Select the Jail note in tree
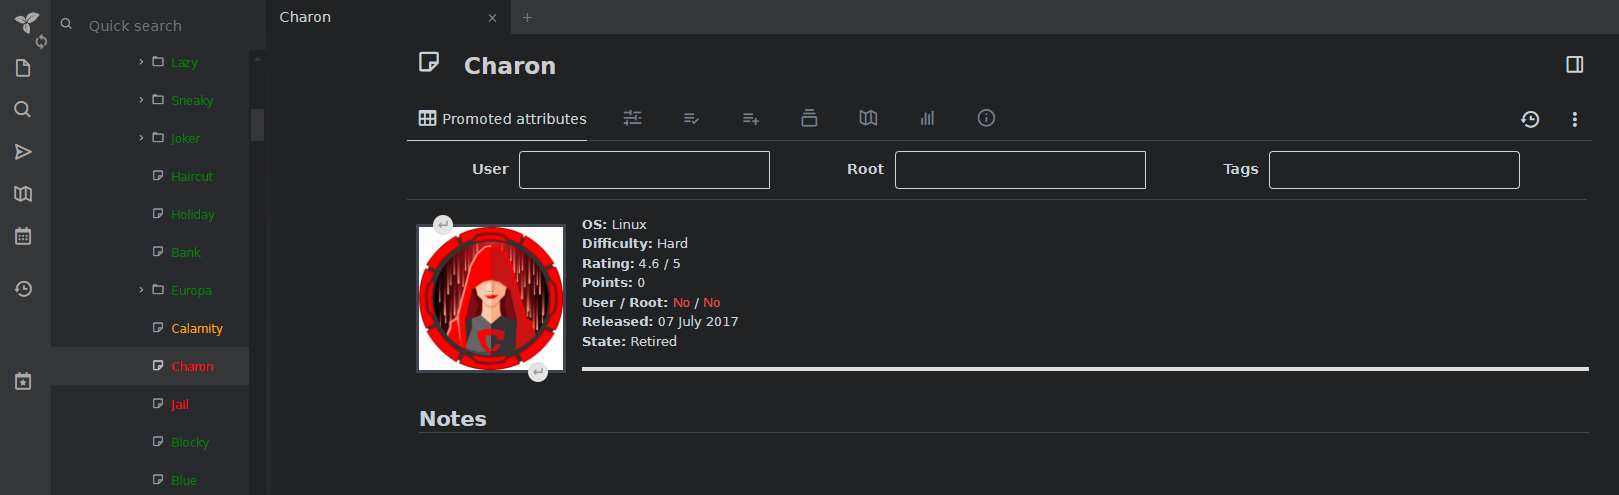Screen dimensions: 1619x495 click(180, 404)
